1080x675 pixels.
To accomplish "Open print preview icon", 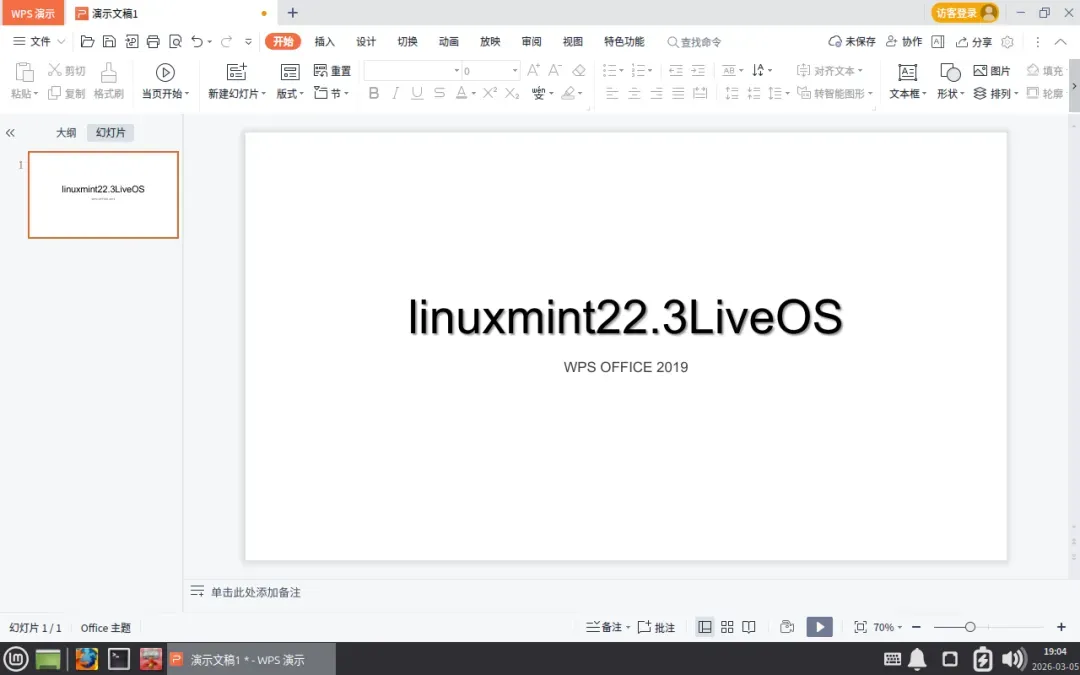I will point(175,41).
